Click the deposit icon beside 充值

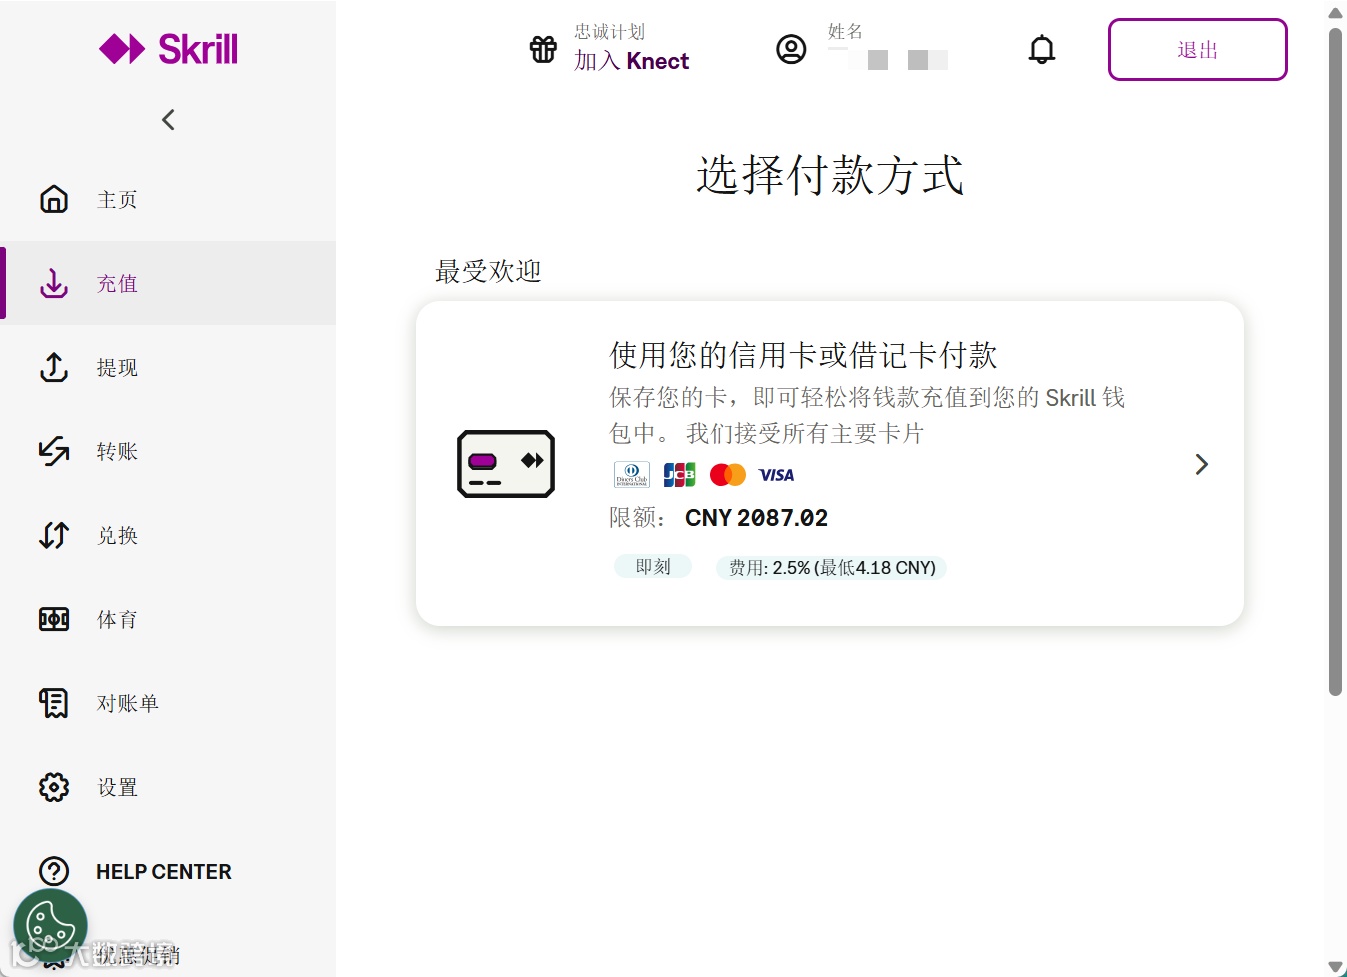[54, 283]
